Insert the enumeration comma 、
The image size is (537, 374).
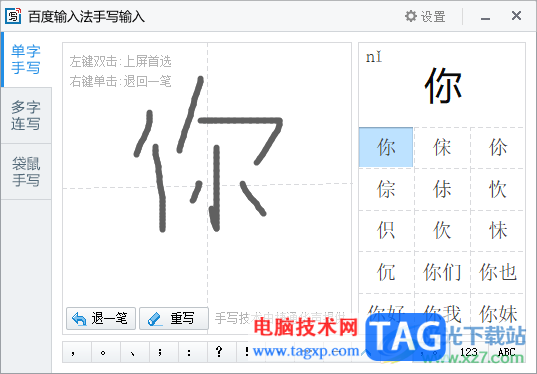[135, 352]
